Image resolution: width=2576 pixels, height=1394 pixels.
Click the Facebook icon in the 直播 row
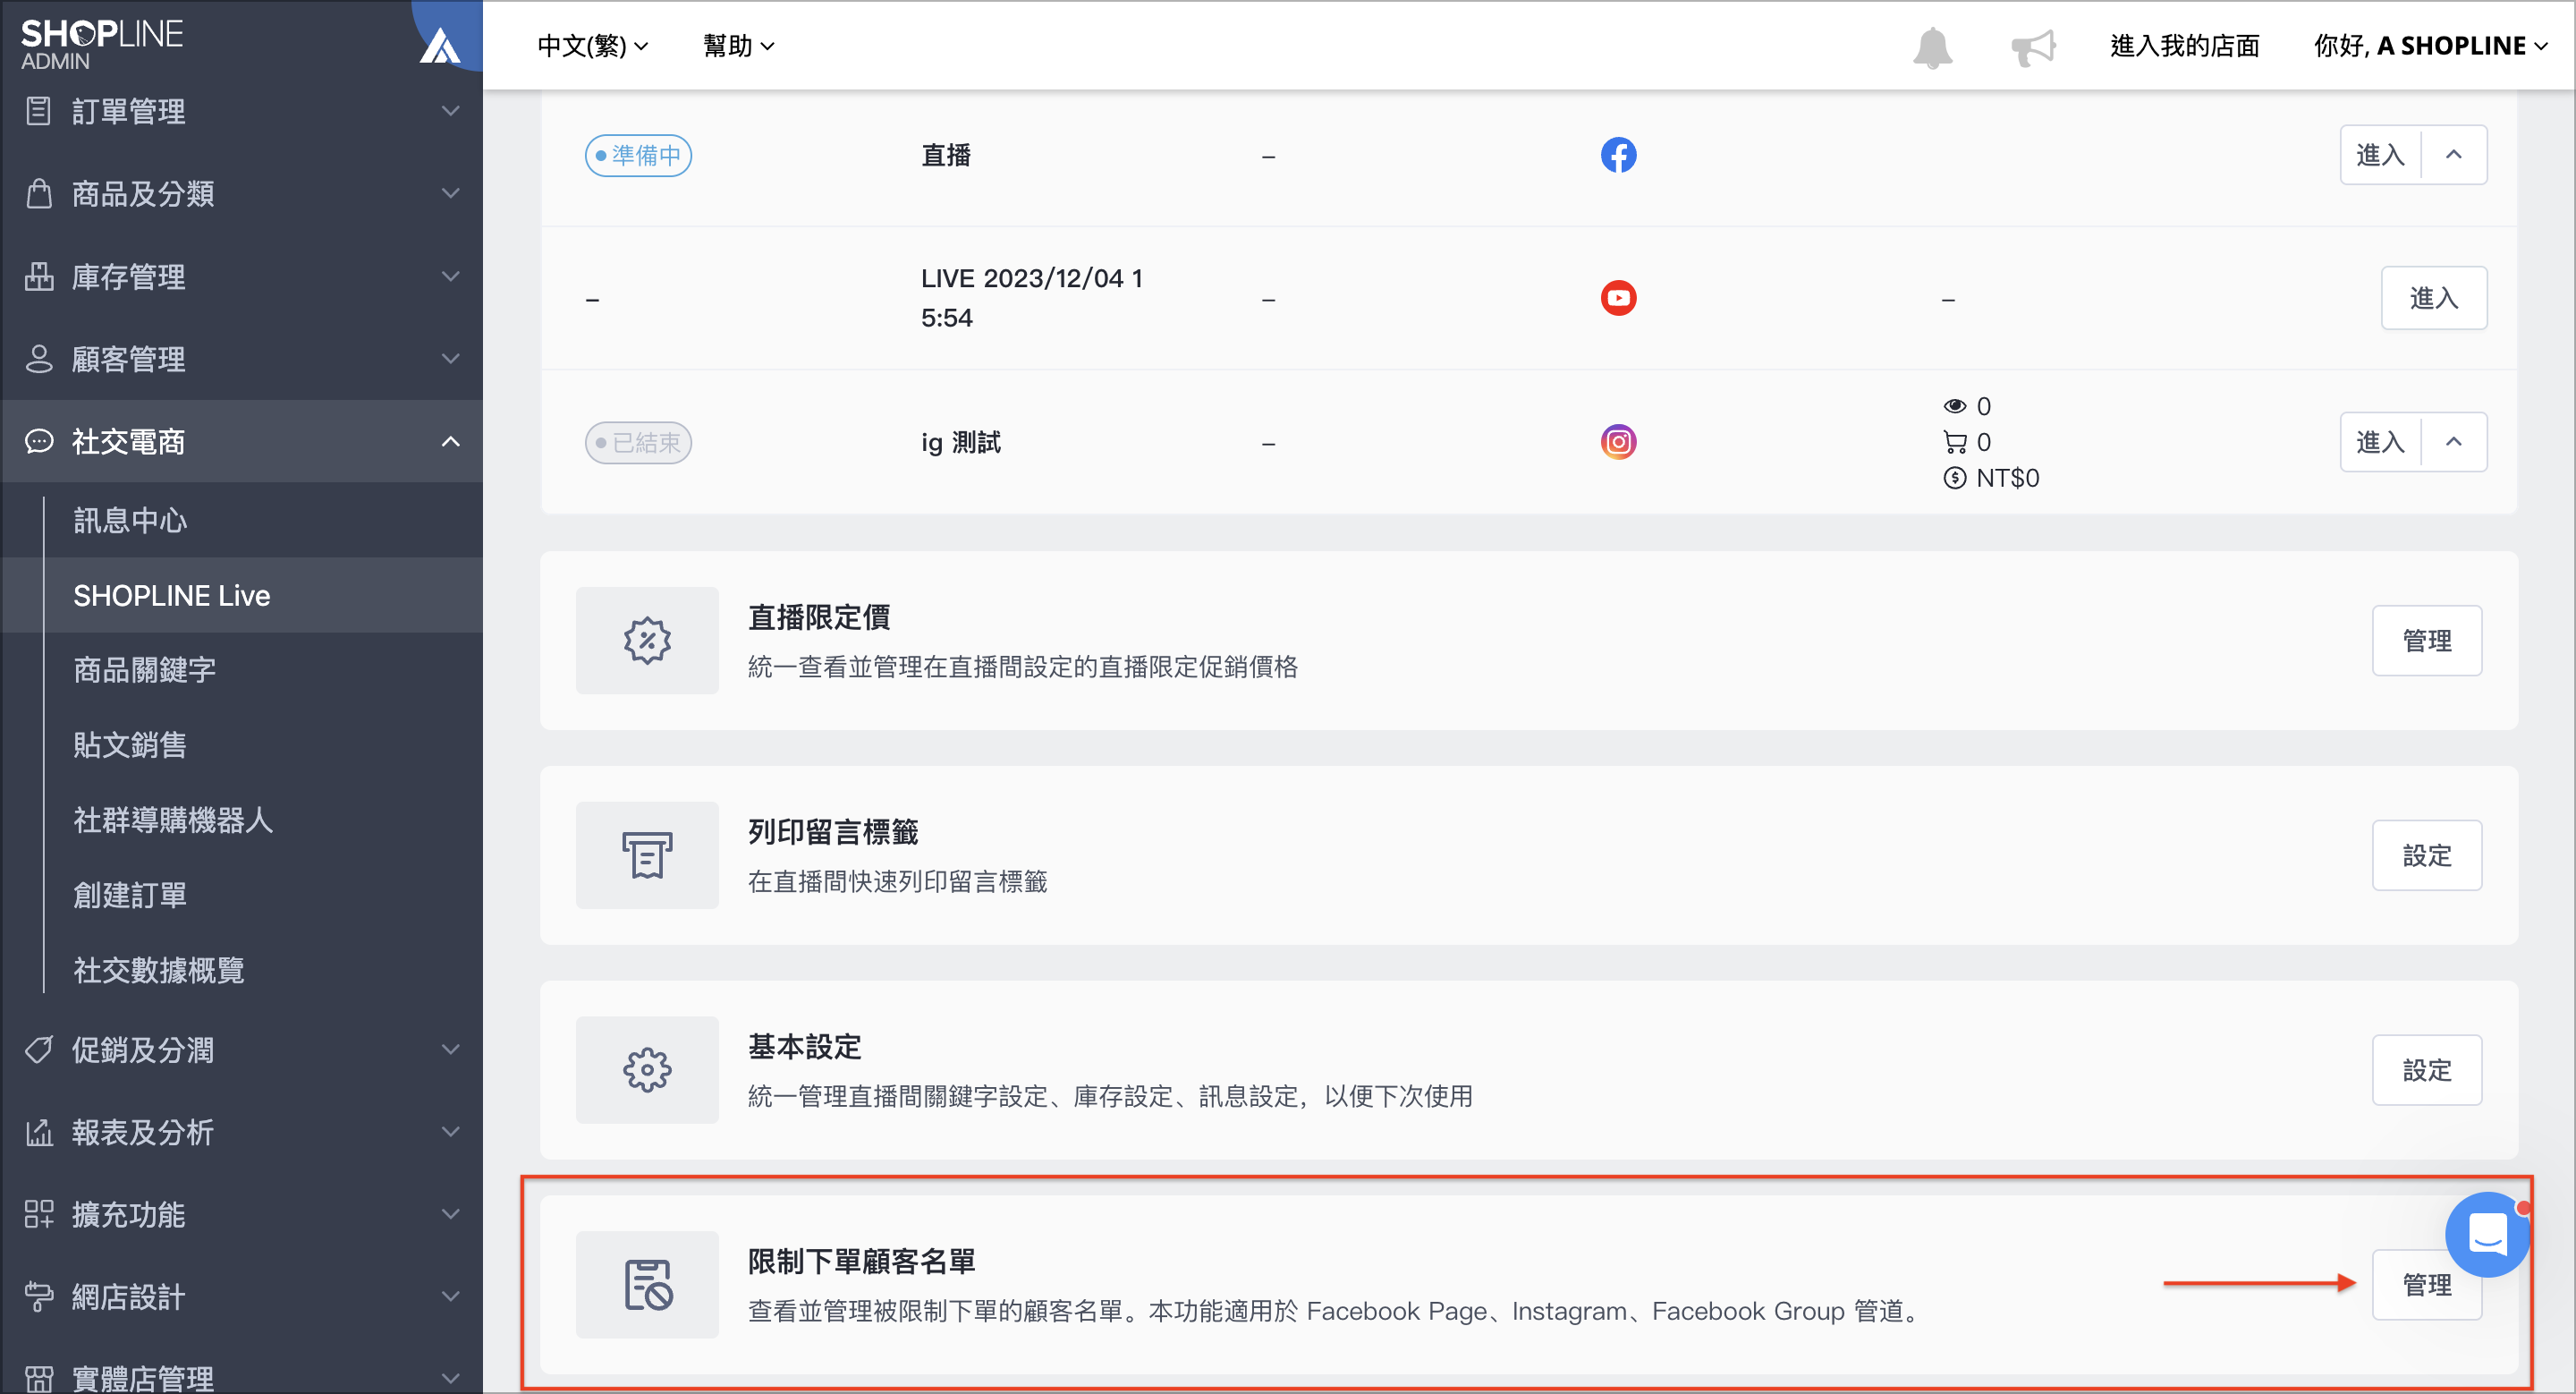1618,155
